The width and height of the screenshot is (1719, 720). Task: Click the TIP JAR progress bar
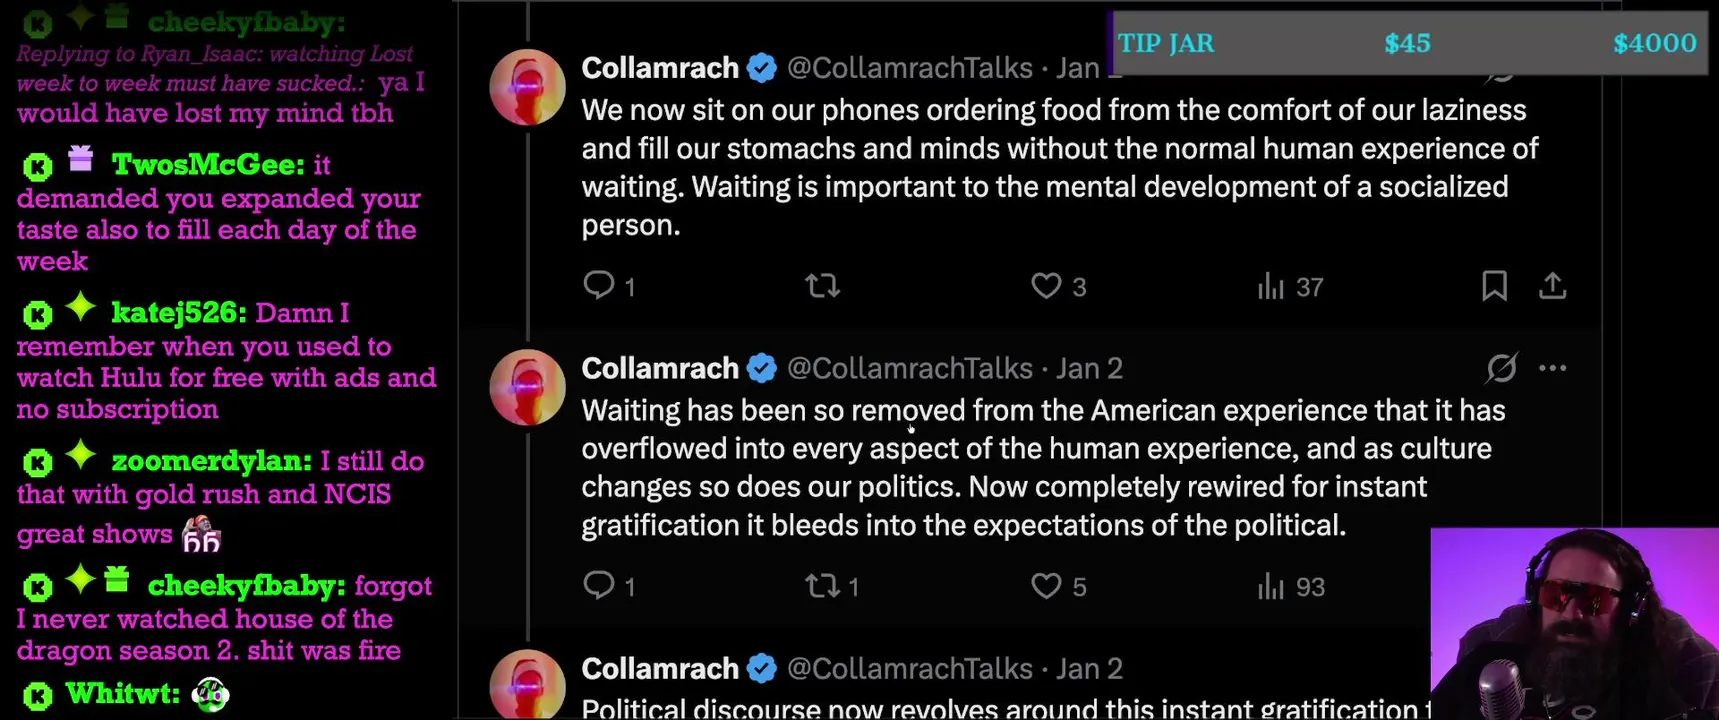(1410, 44)
